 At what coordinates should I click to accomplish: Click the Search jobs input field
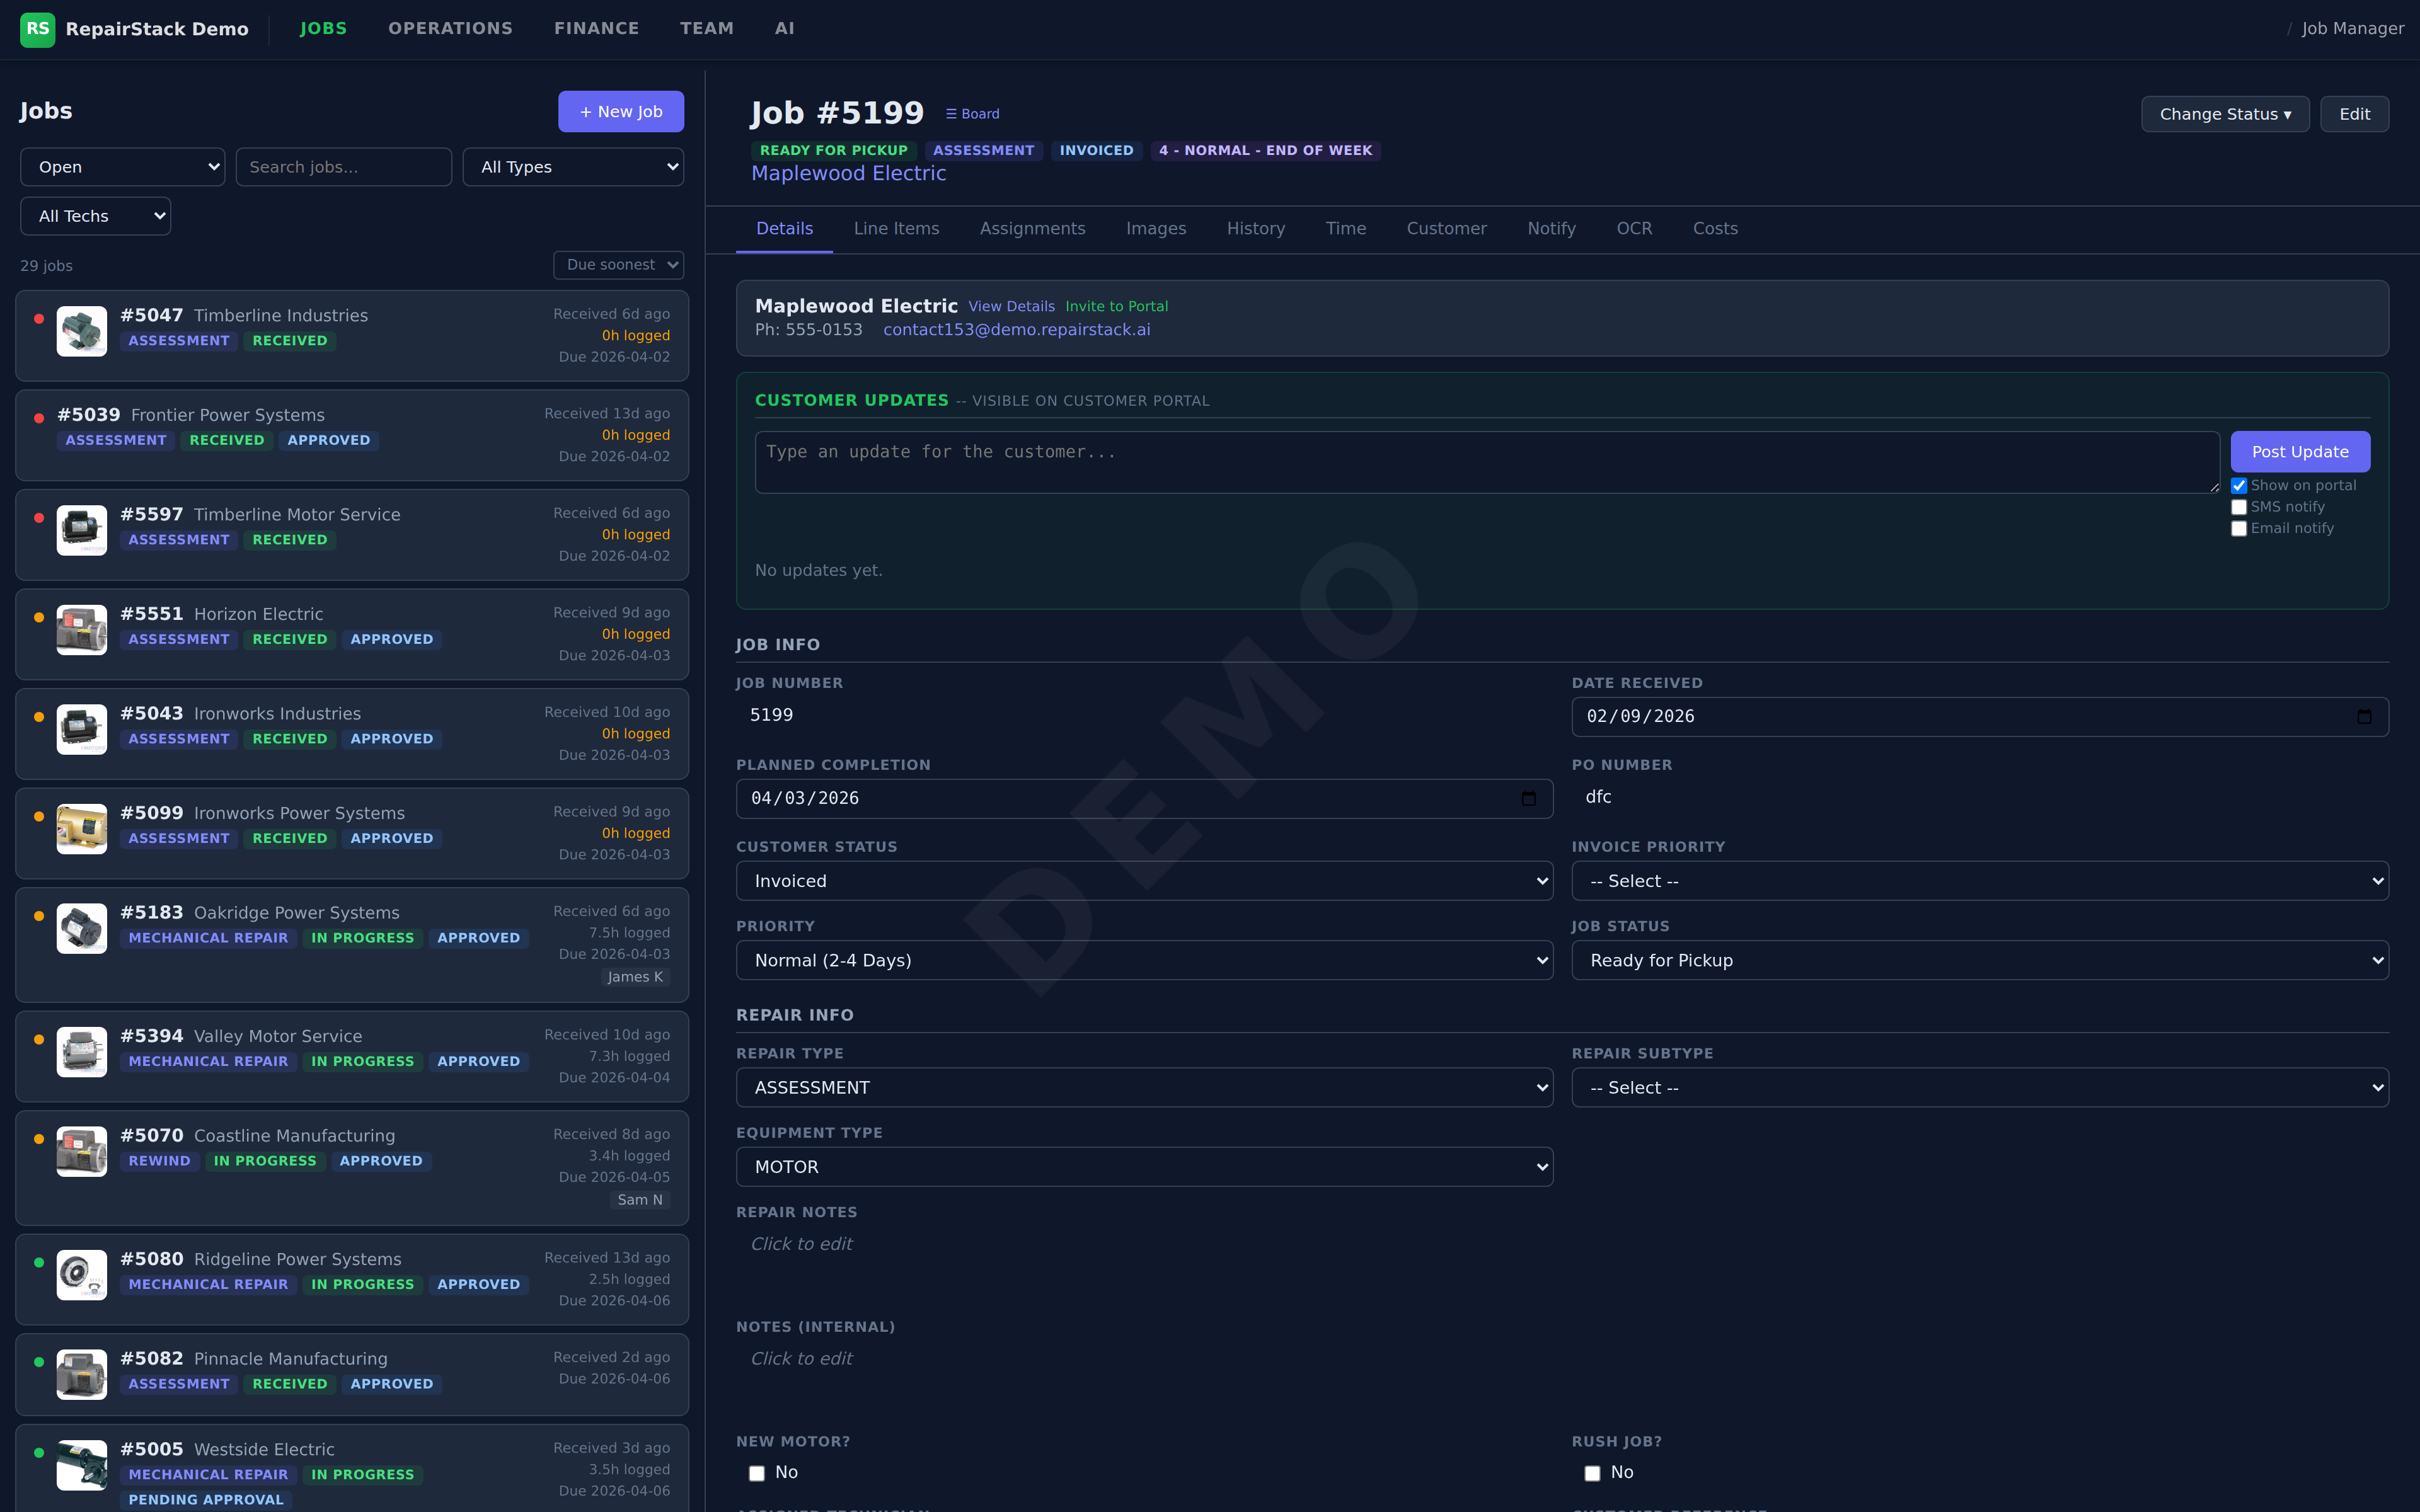tap(343, 167)
